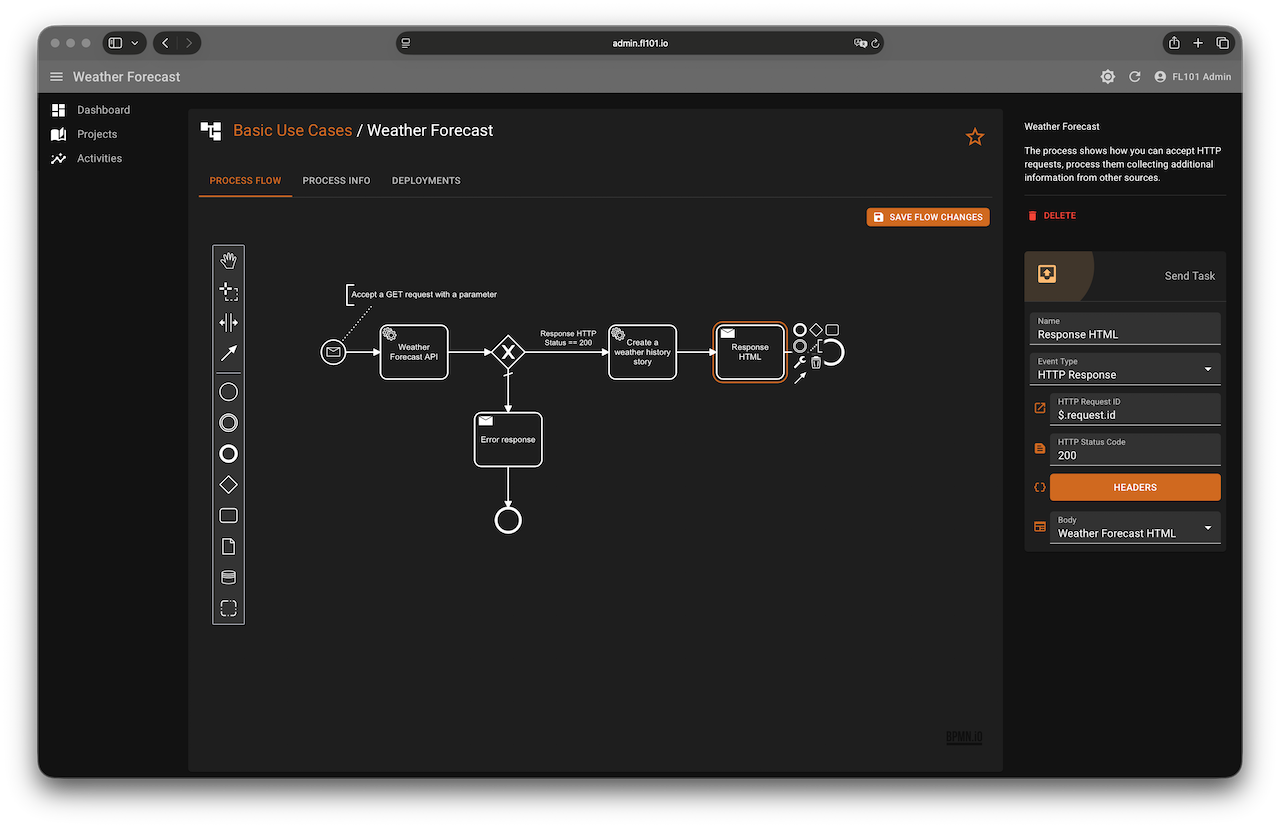Screen dimensions: 1280x828
Task: Click the wrench icon to change element type
Action: tap(799, 362)
